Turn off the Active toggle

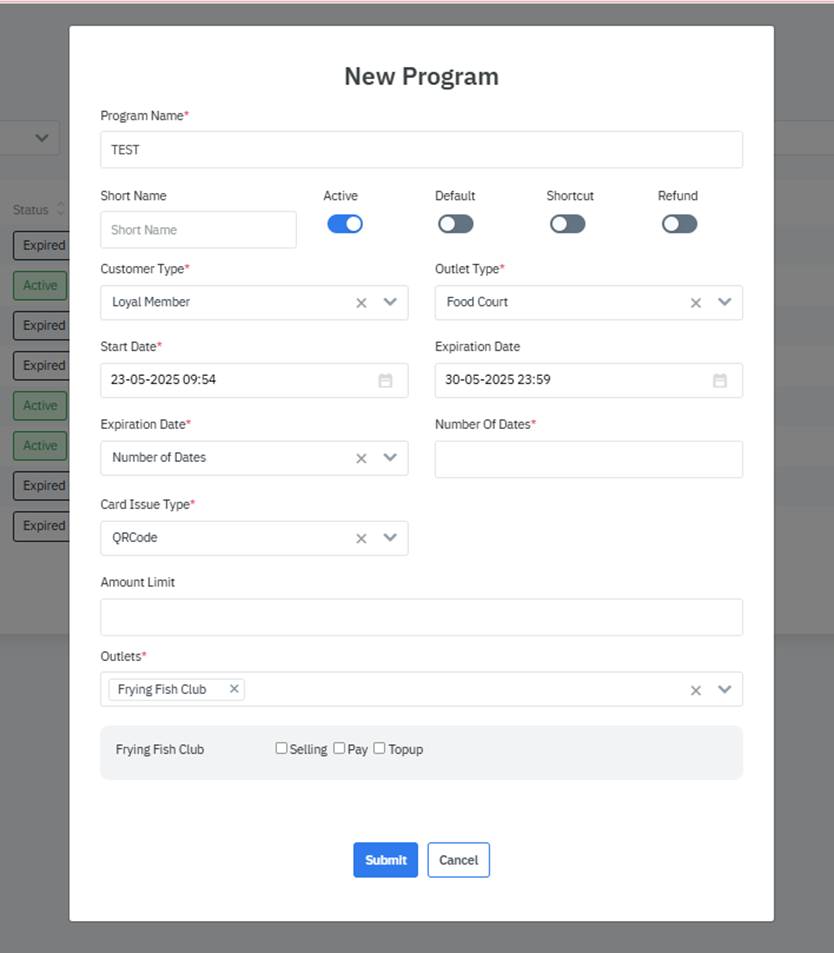pos(345,224)
